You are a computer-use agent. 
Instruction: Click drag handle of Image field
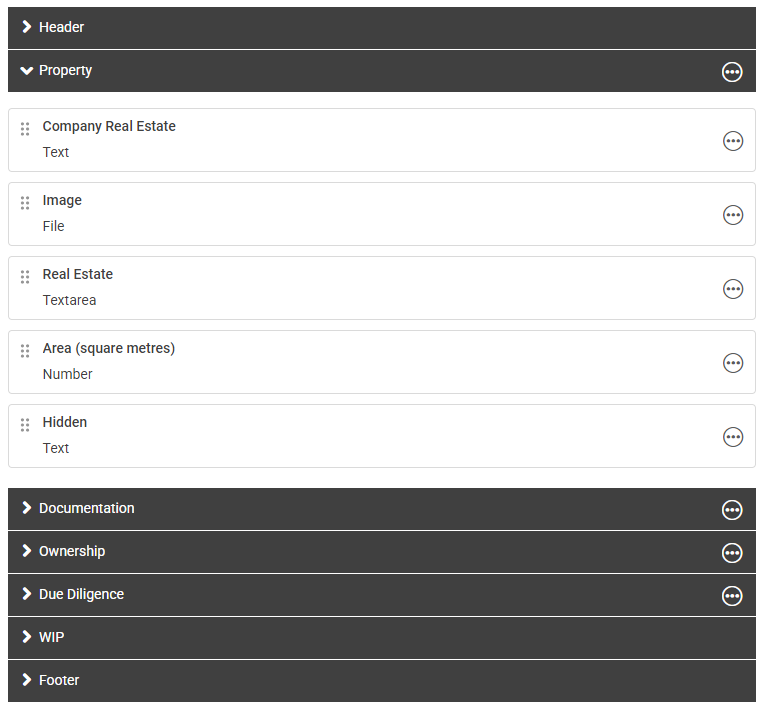tap(25, 203)
